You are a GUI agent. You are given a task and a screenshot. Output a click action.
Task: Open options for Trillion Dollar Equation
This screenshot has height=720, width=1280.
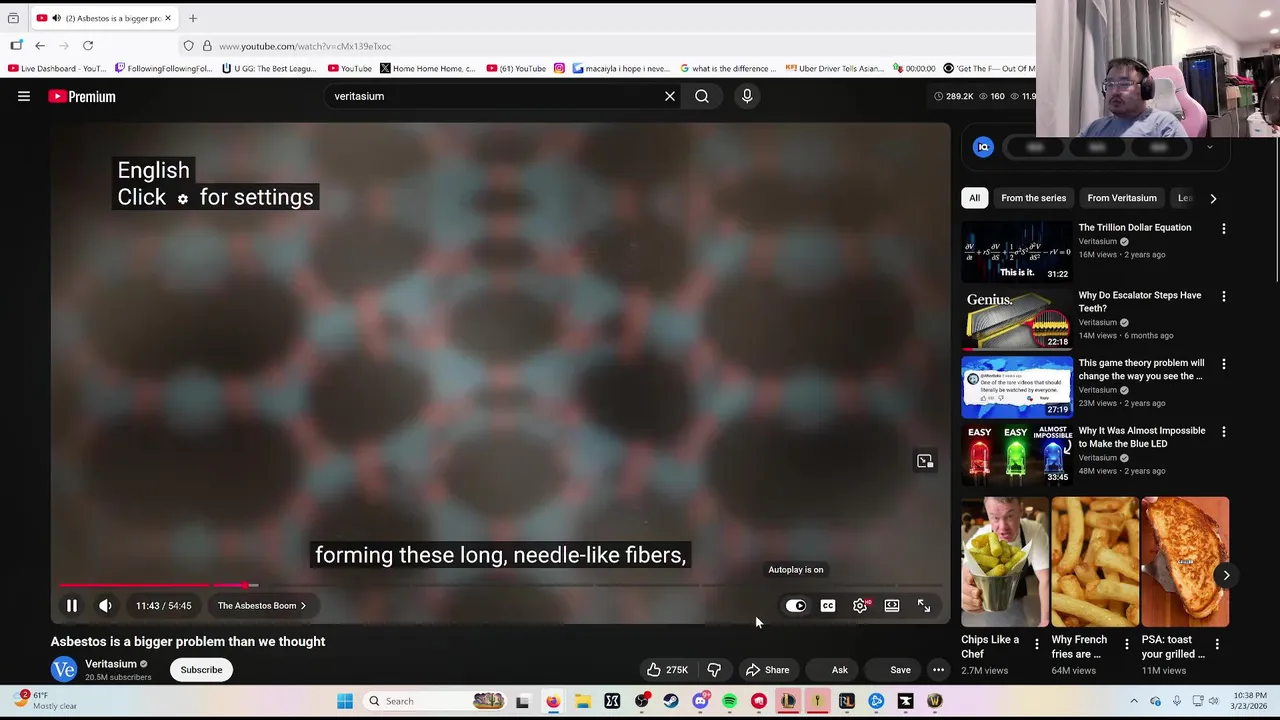click(1223, 229)
